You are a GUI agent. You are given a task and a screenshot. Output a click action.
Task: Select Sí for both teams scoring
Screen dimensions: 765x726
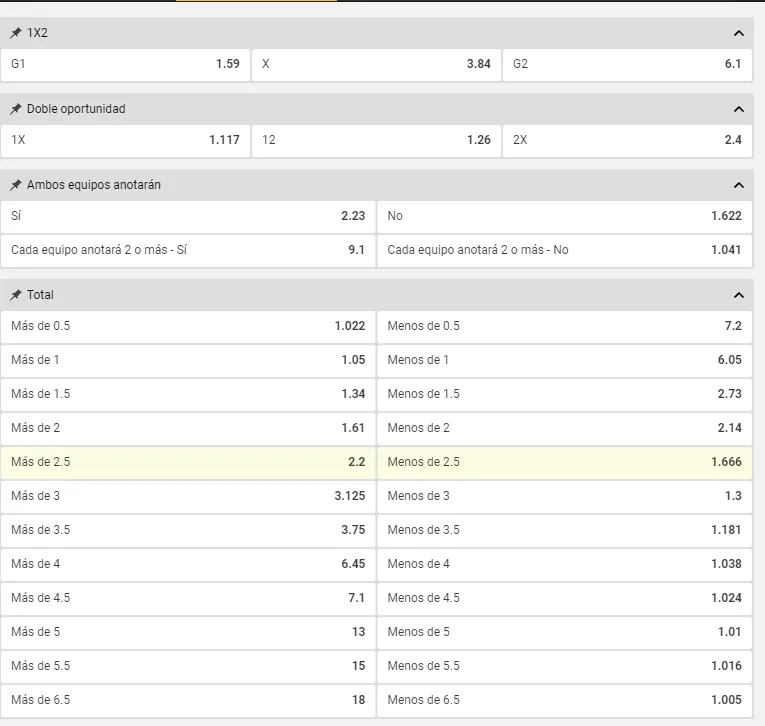point(188,216)
